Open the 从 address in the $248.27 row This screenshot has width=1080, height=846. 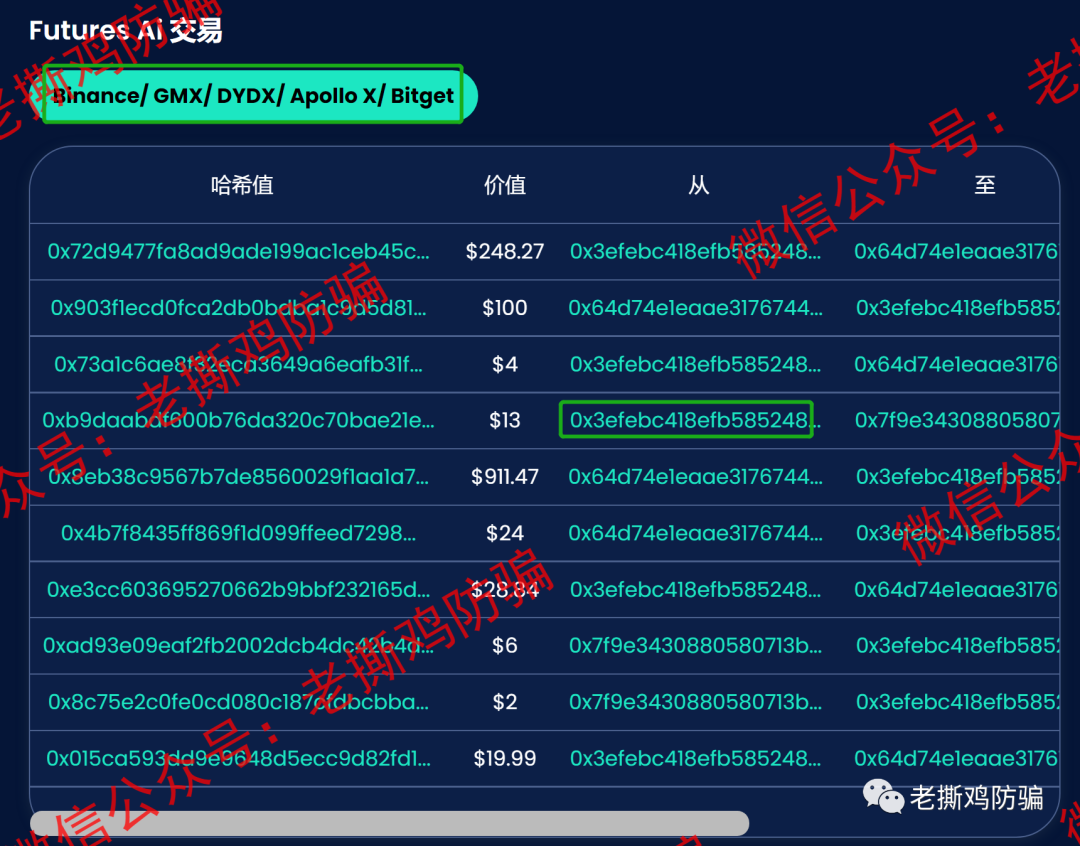click(696, 251)
